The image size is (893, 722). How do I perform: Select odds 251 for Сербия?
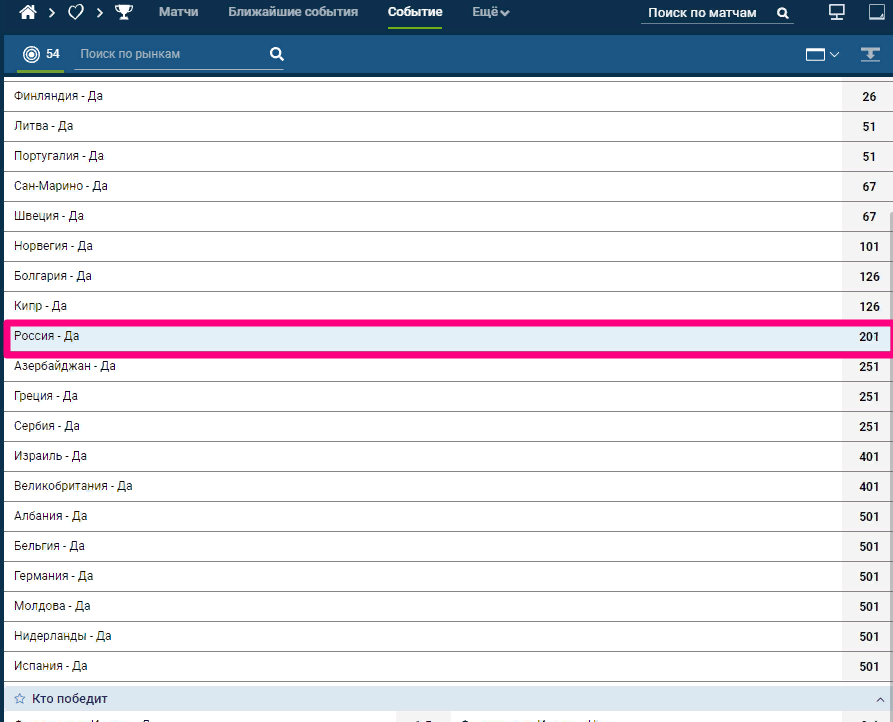(869, 426)
